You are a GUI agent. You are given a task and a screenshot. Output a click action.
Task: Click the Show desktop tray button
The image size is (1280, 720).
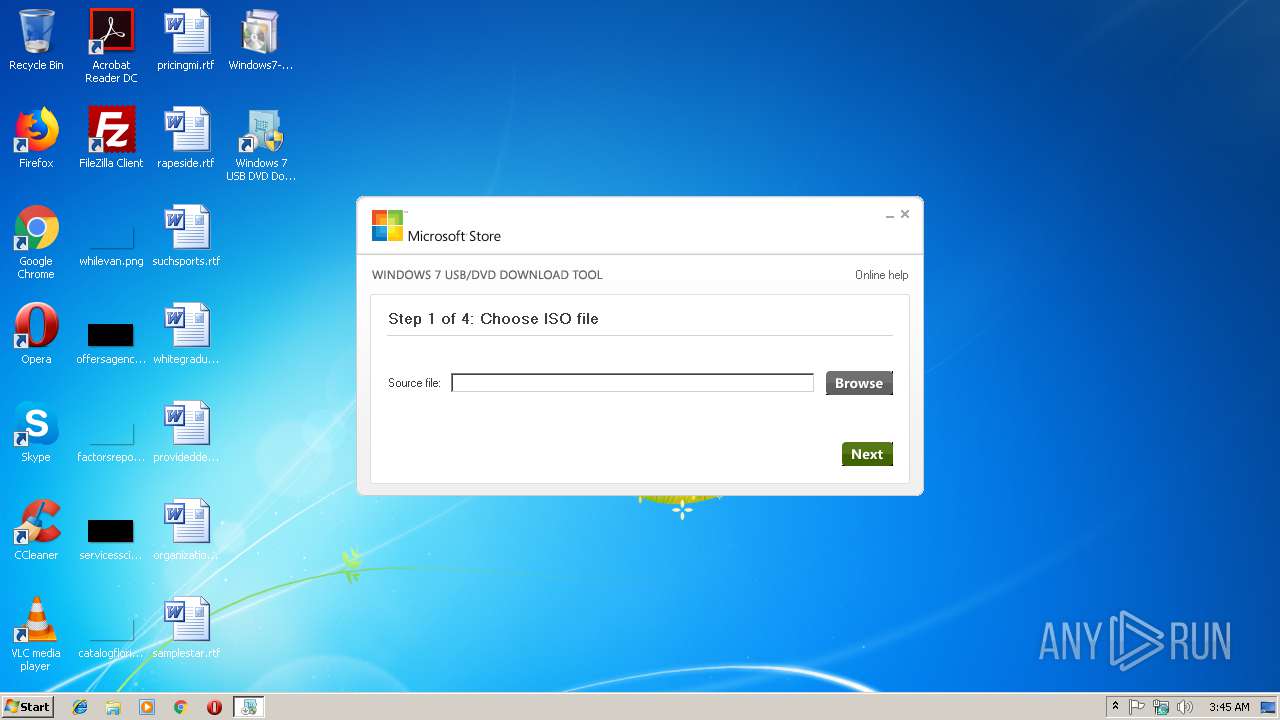tap(1269, 707)
